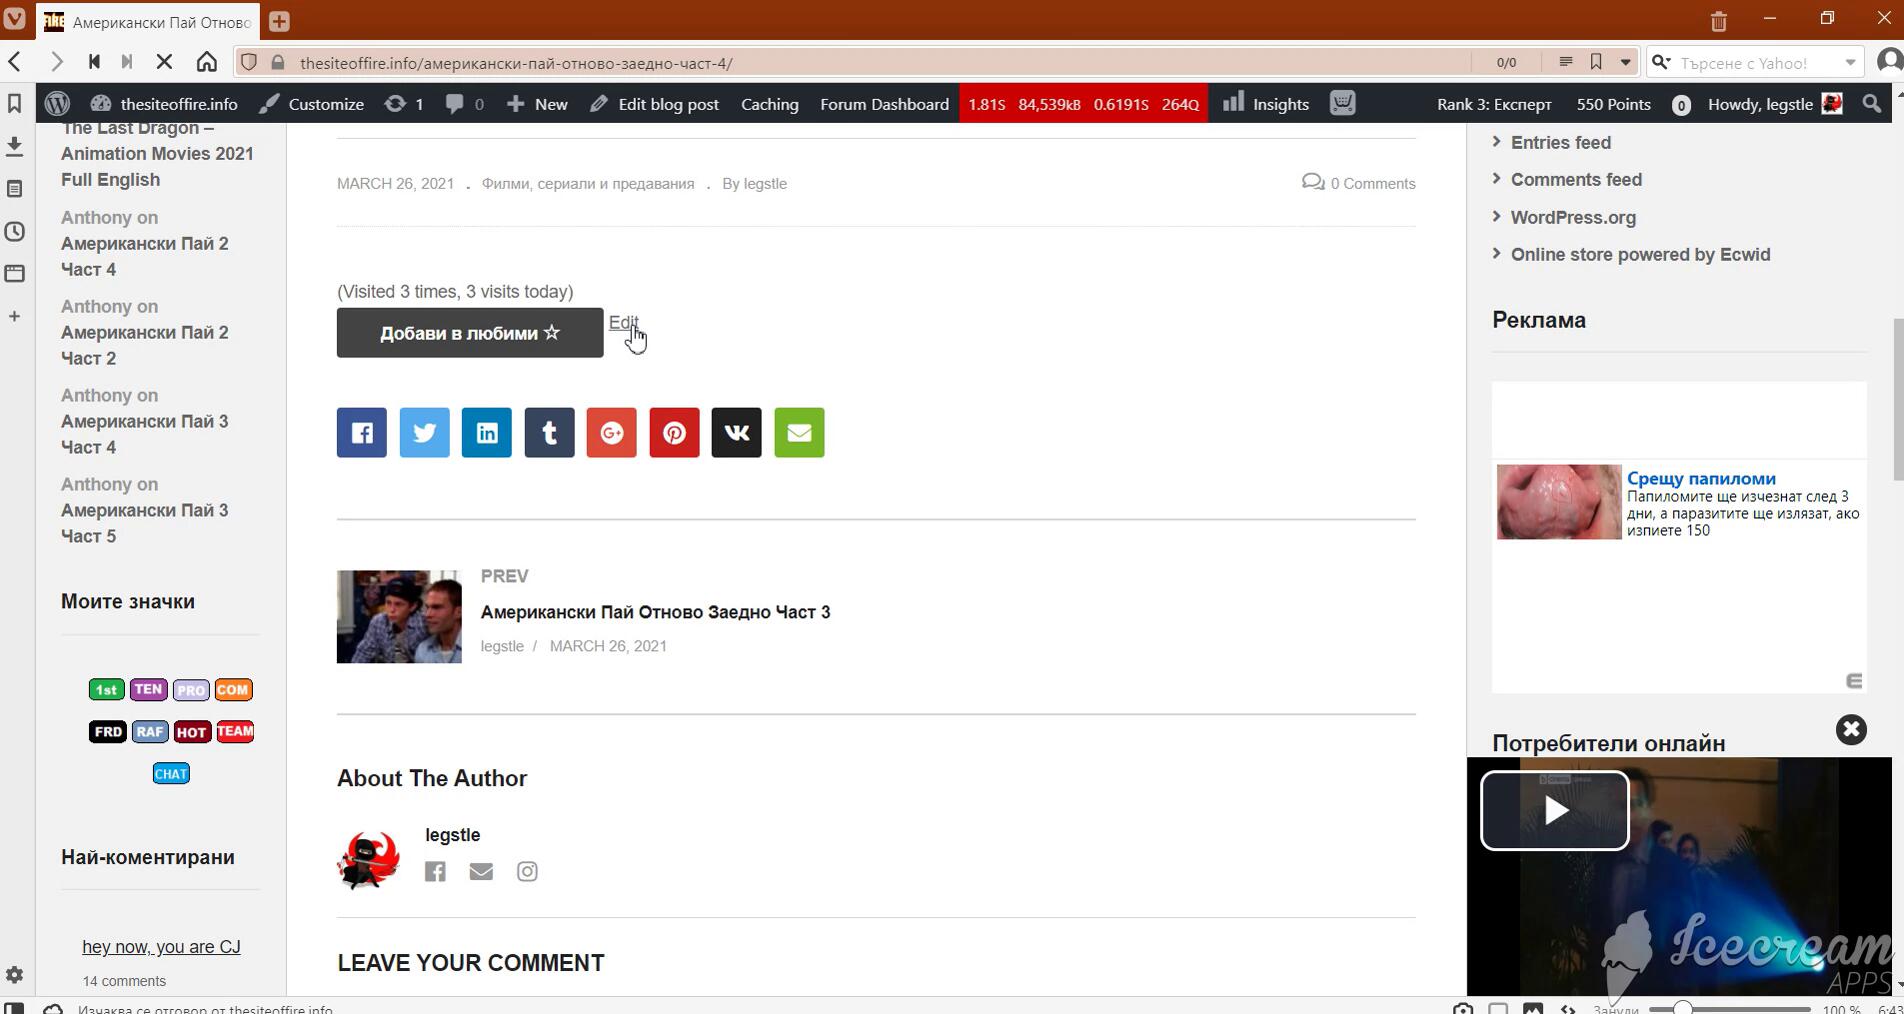Open bookmark dropdown arrow in address bar
Viewport: 1904px width, 1014px height.
1625,62
